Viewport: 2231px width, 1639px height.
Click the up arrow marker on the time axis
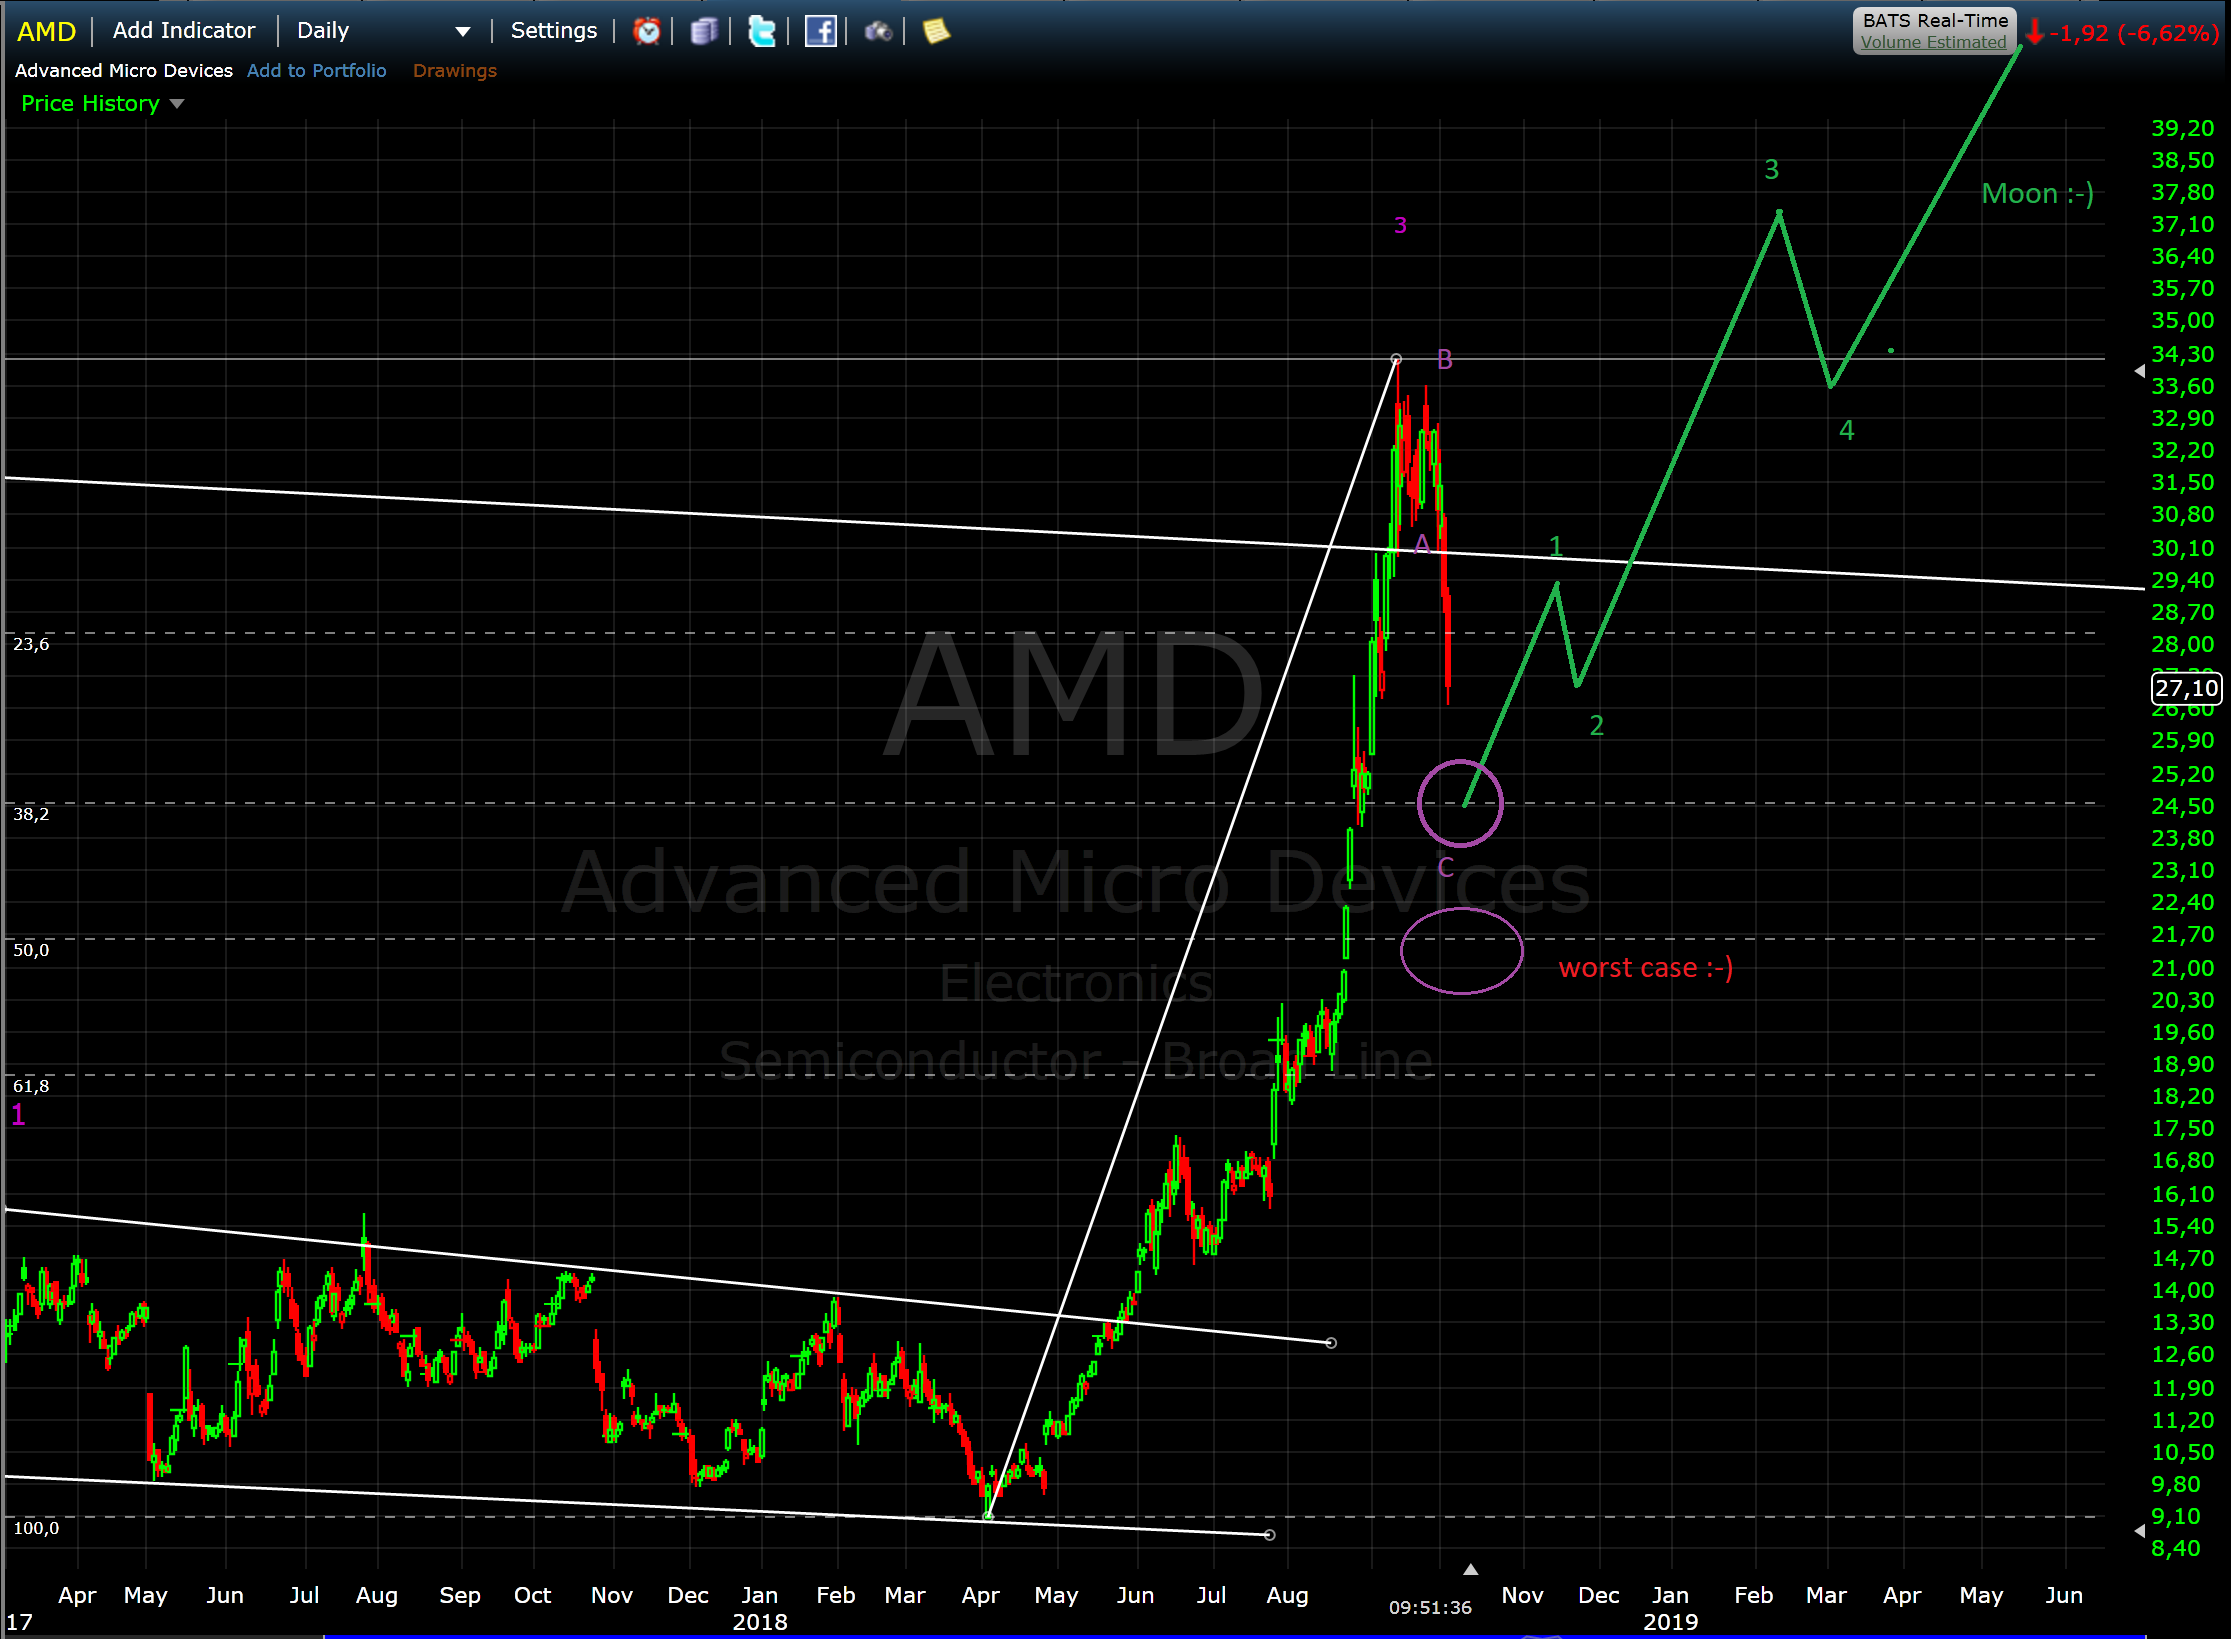(x=1470, y=1569)
